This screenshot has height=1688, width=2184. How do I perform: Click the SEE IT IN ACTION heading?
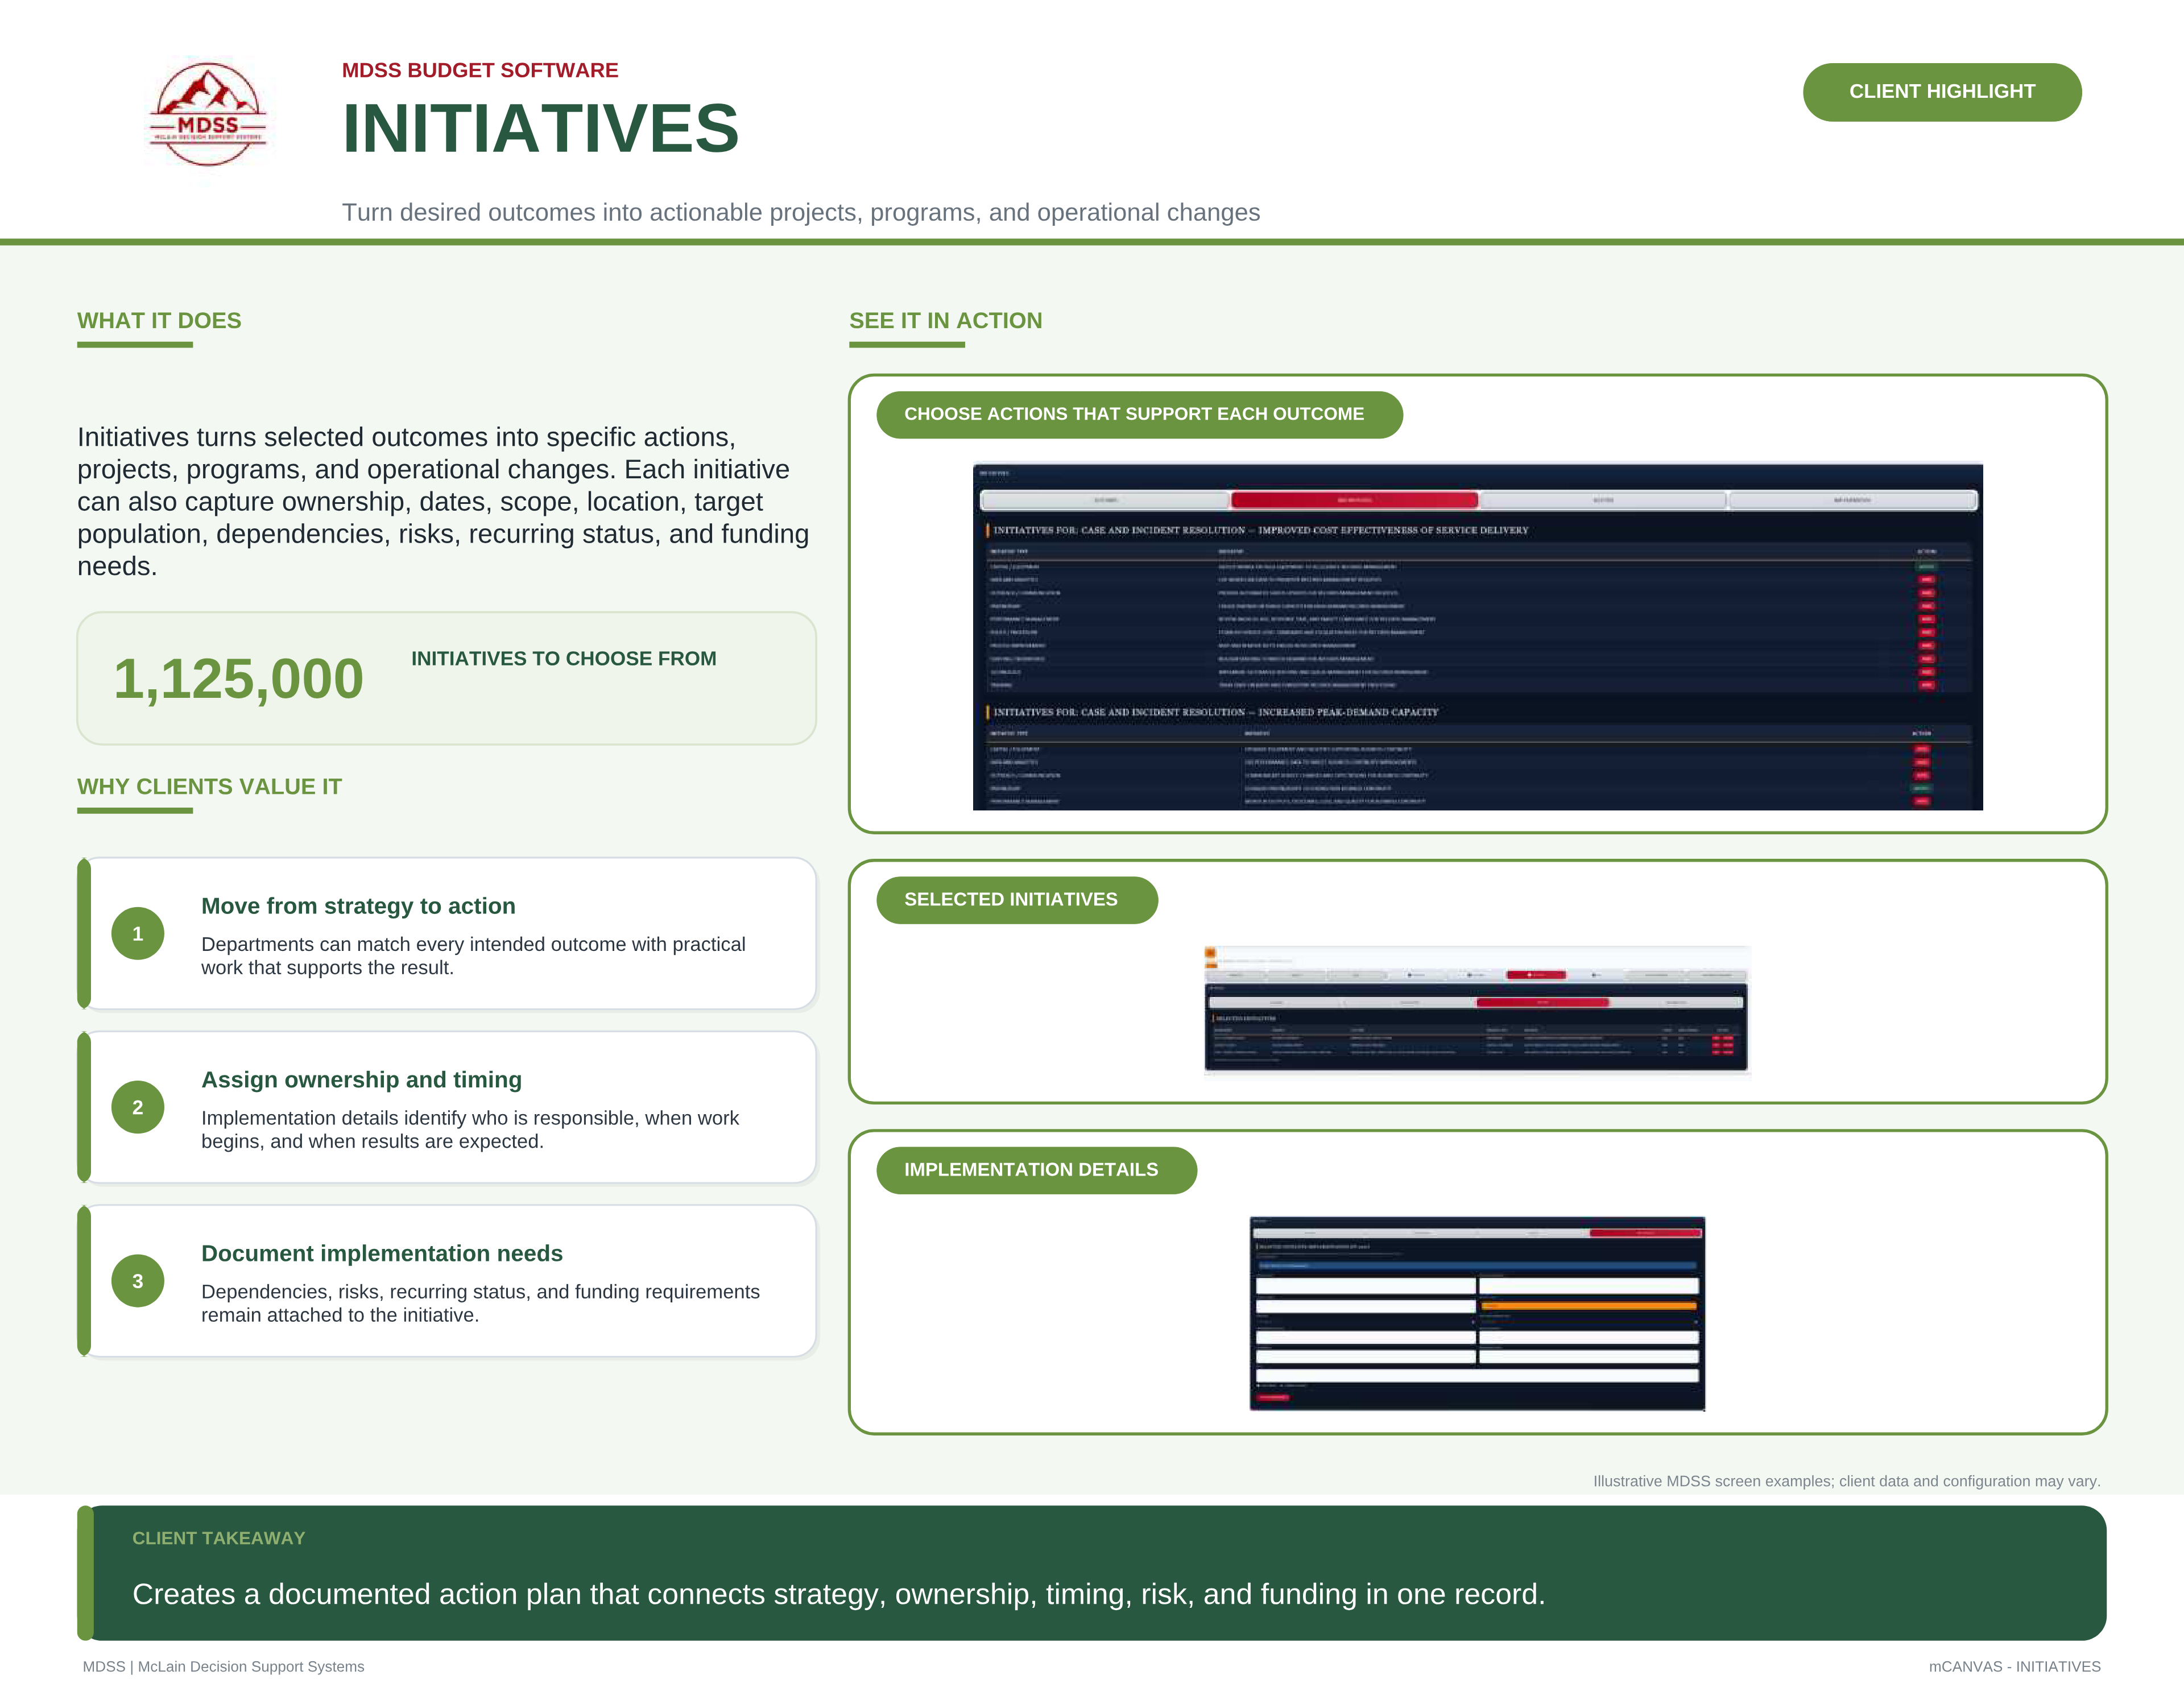945,321
